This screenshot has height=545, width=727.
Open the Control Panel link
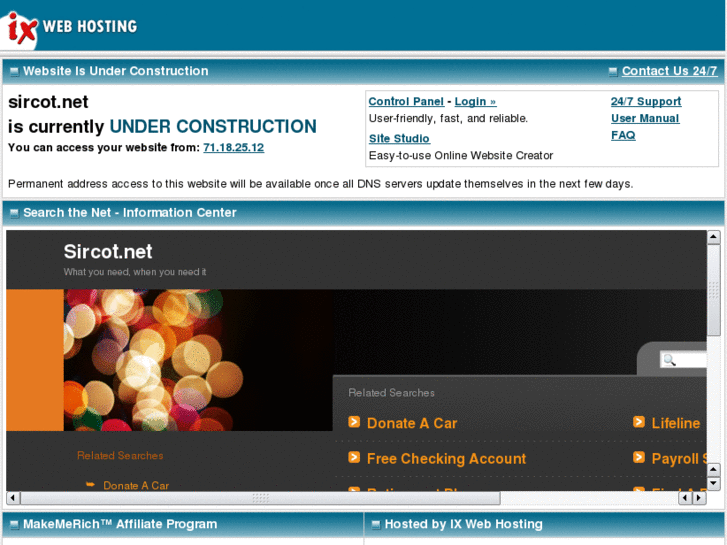click(x=406, y=102)
